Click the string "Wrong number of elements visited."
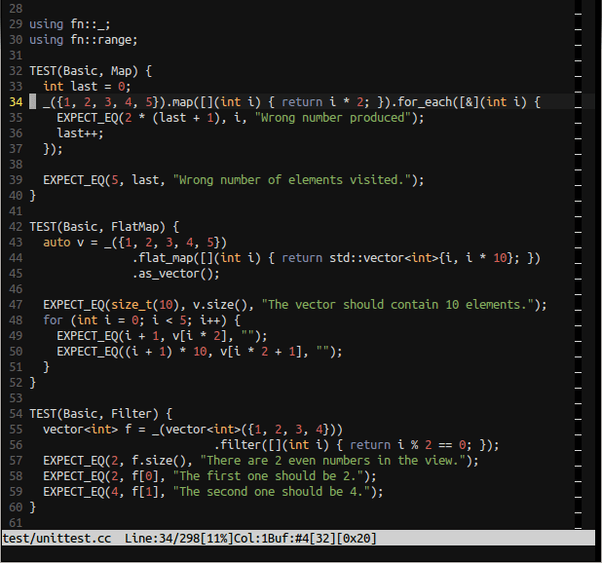Viewport: 602px width, 563px height. 292,180
